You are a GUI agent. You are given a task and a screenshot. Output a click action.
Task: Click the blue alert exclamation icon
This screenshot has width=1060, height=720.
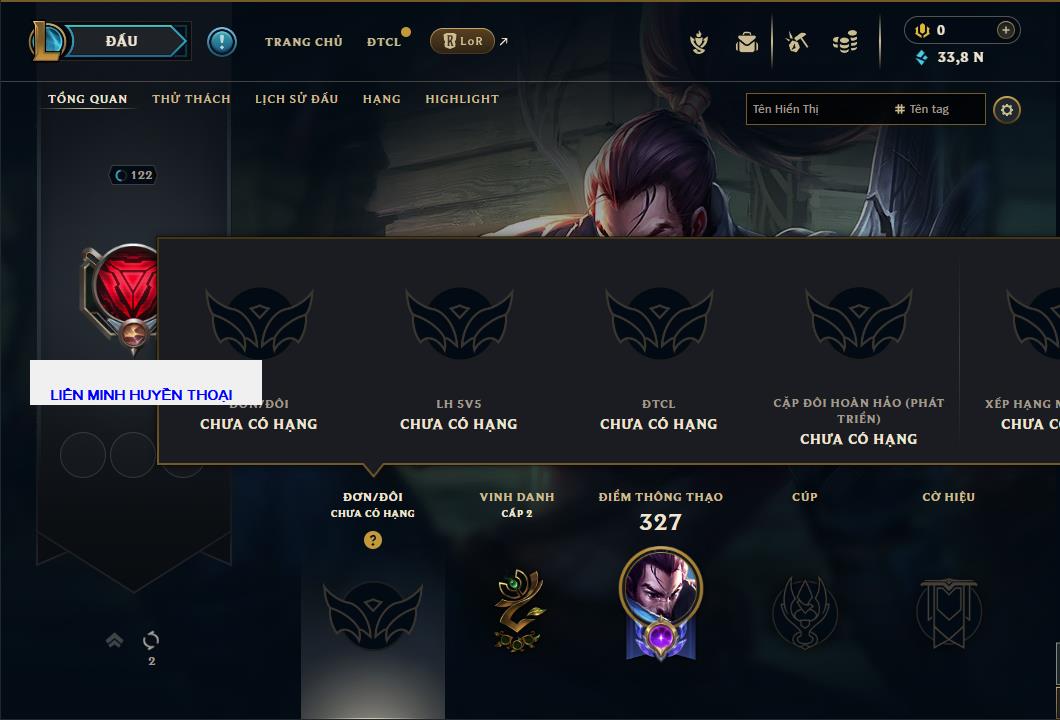coord(222,42)
